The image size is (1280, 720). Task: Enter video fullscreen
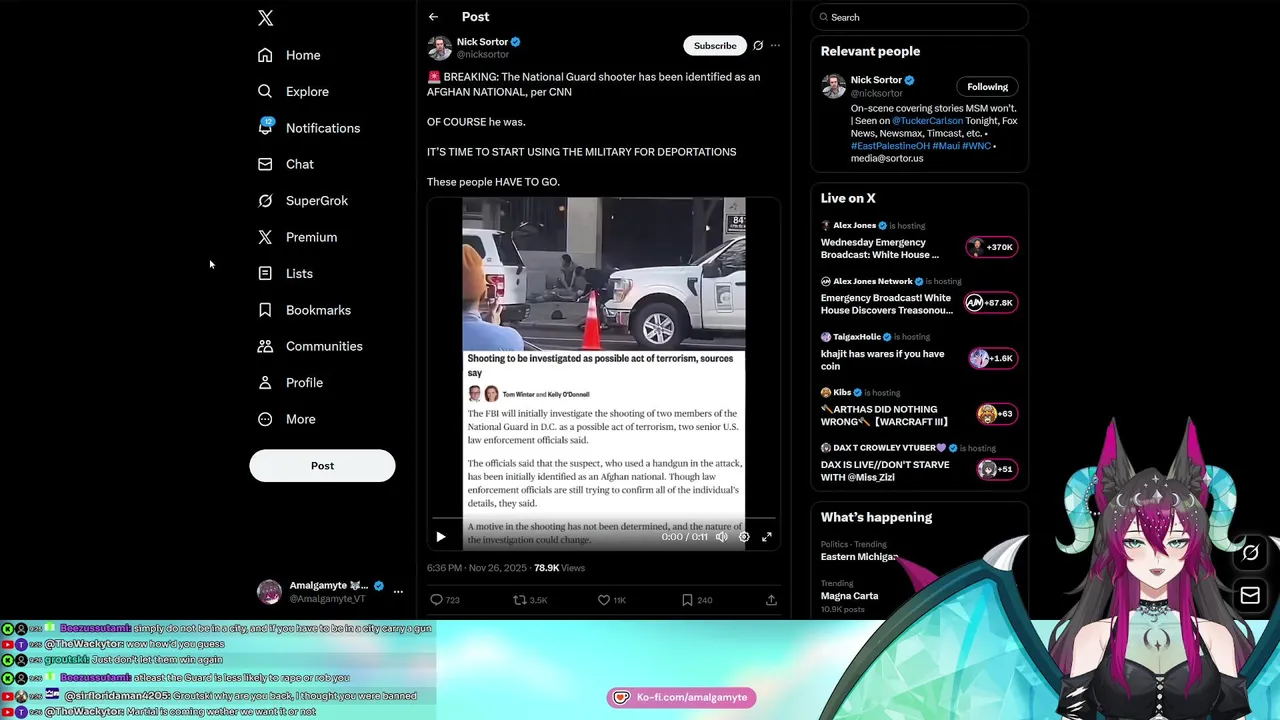click(x=767, y=537)
